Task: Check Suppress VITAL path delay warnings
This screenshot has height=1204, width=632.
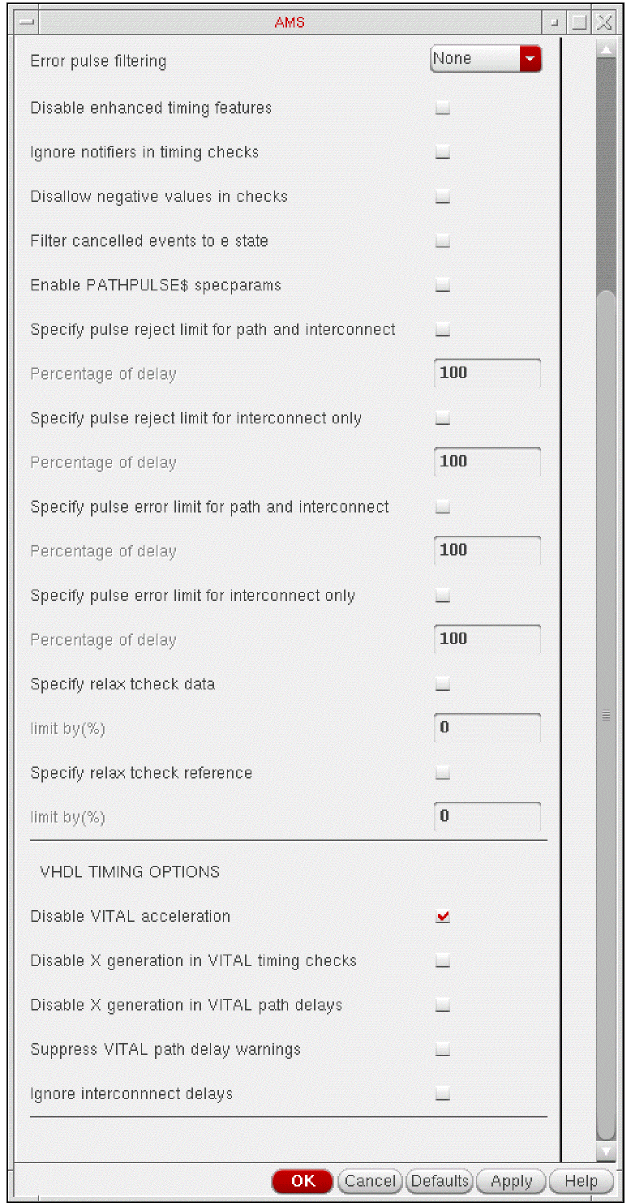Action: point(443,1050)
